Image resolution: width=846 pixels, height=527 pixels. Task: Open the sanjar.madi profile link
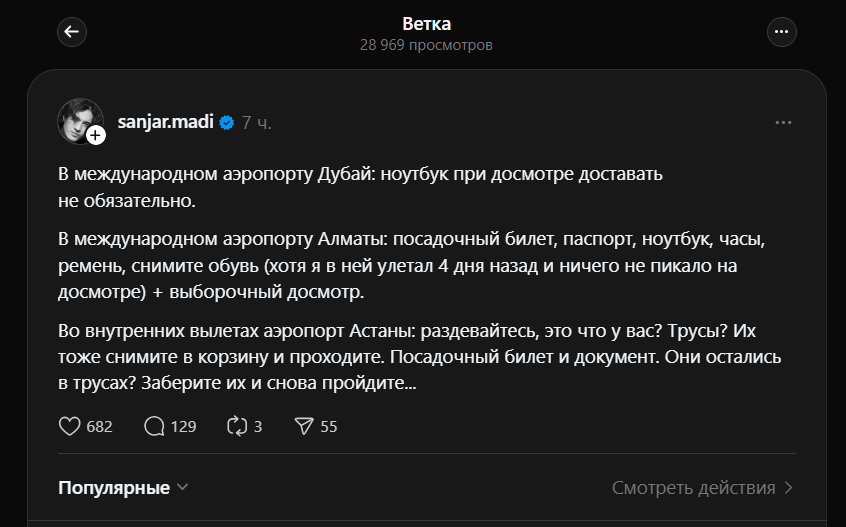[x=166, y=123]
